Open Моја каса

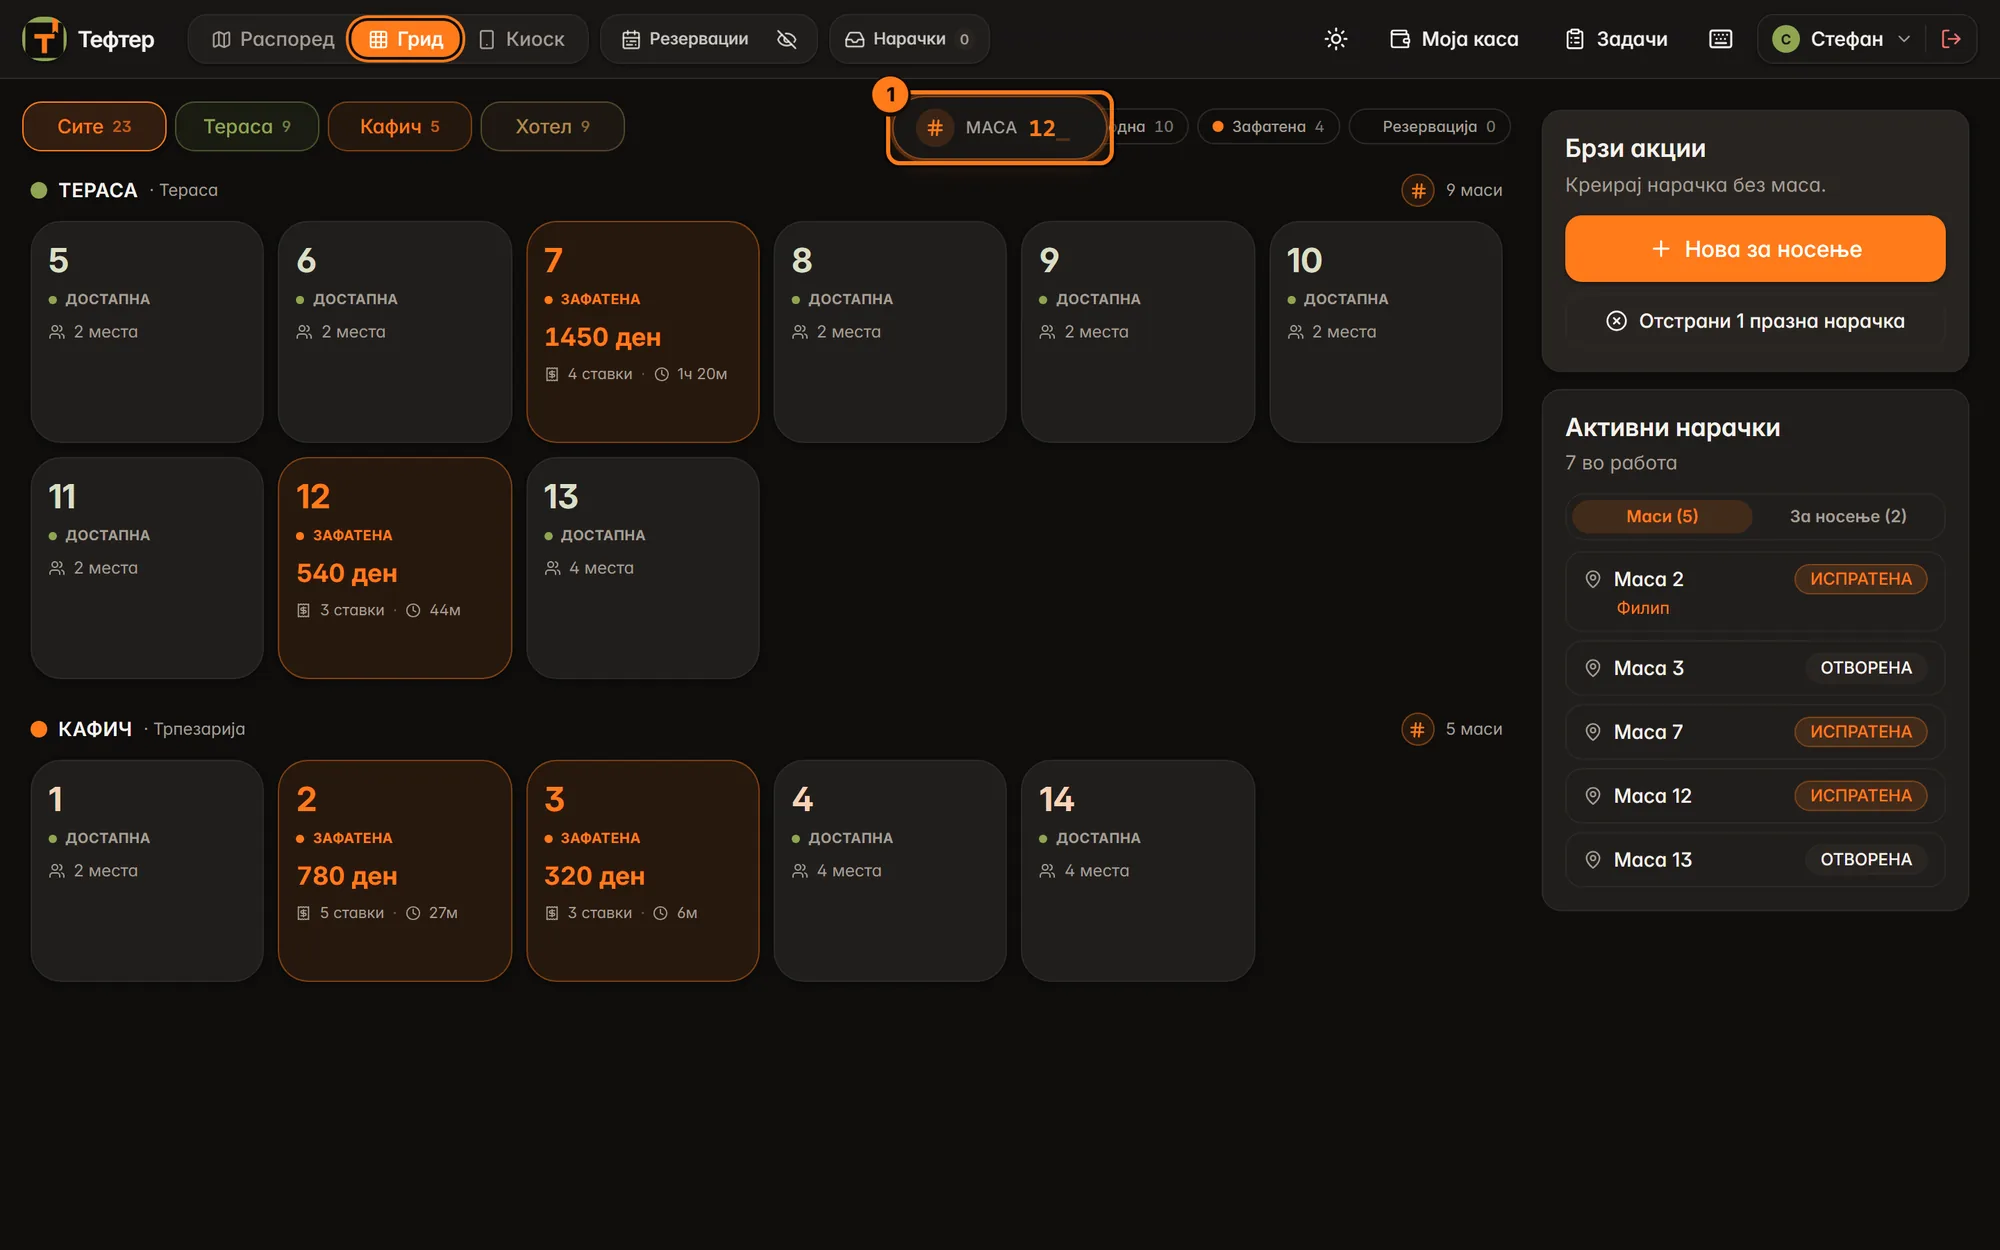[x=1454, y=39]
